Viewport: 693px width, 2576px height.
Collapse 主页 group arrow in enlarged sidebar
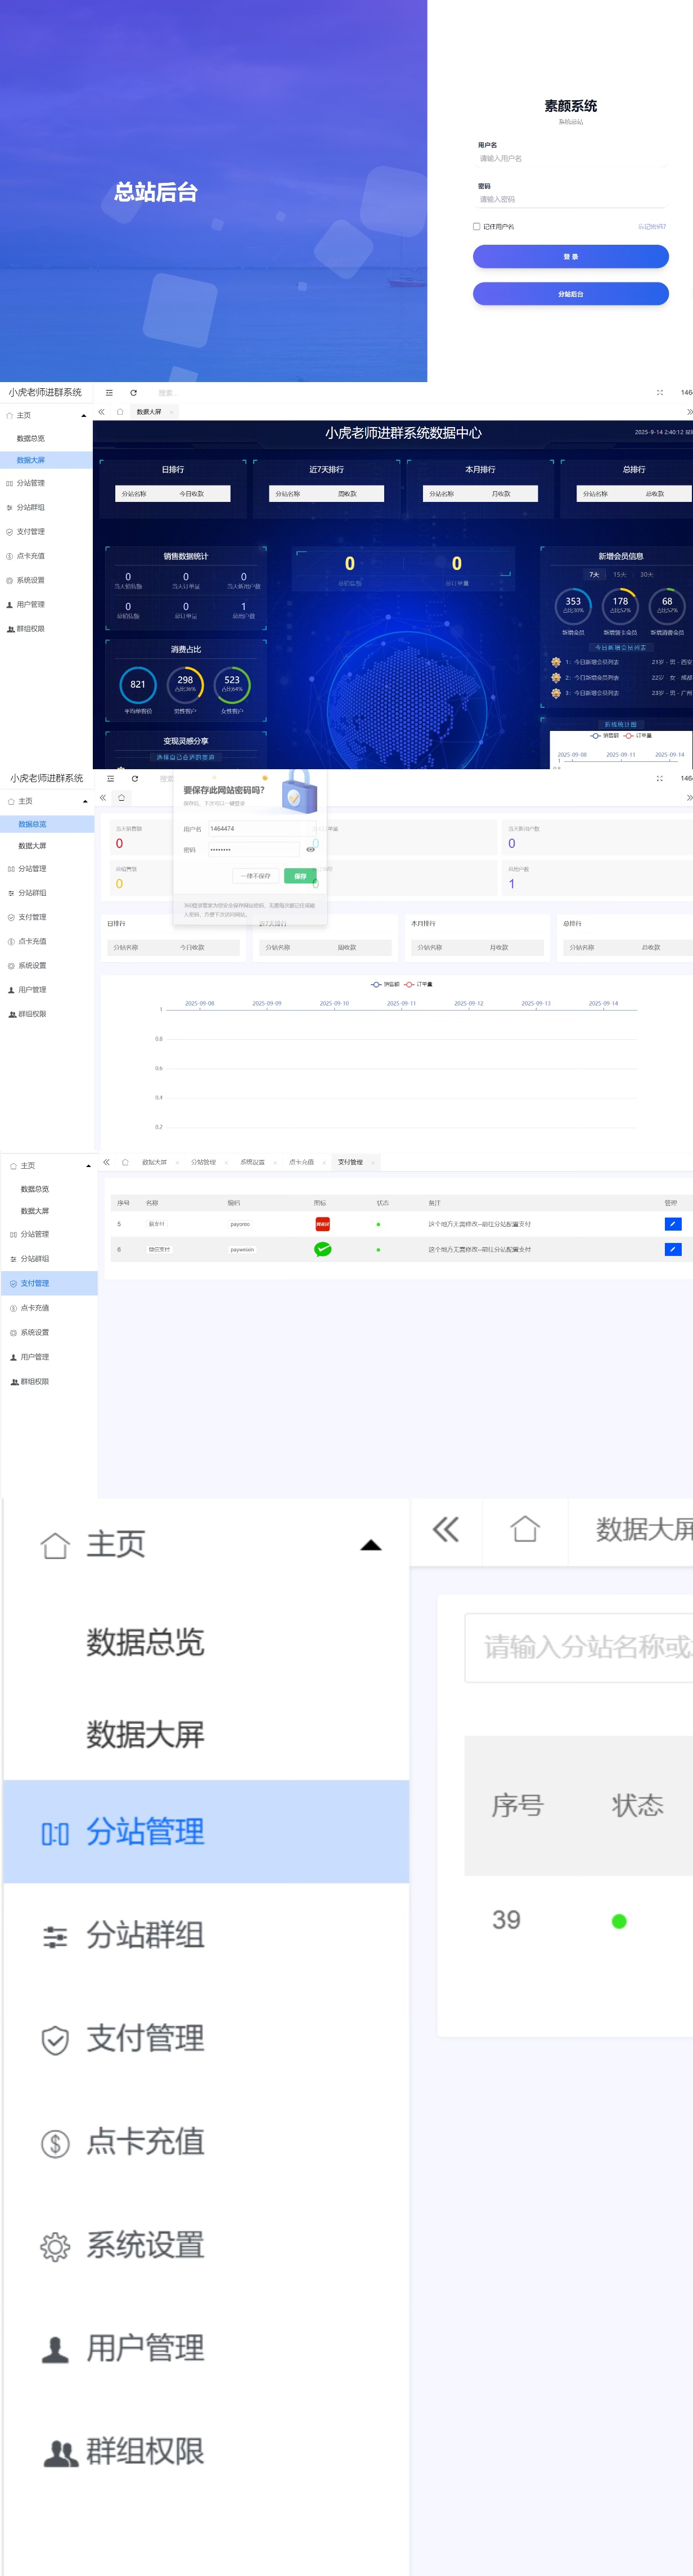coord(371,1545)
